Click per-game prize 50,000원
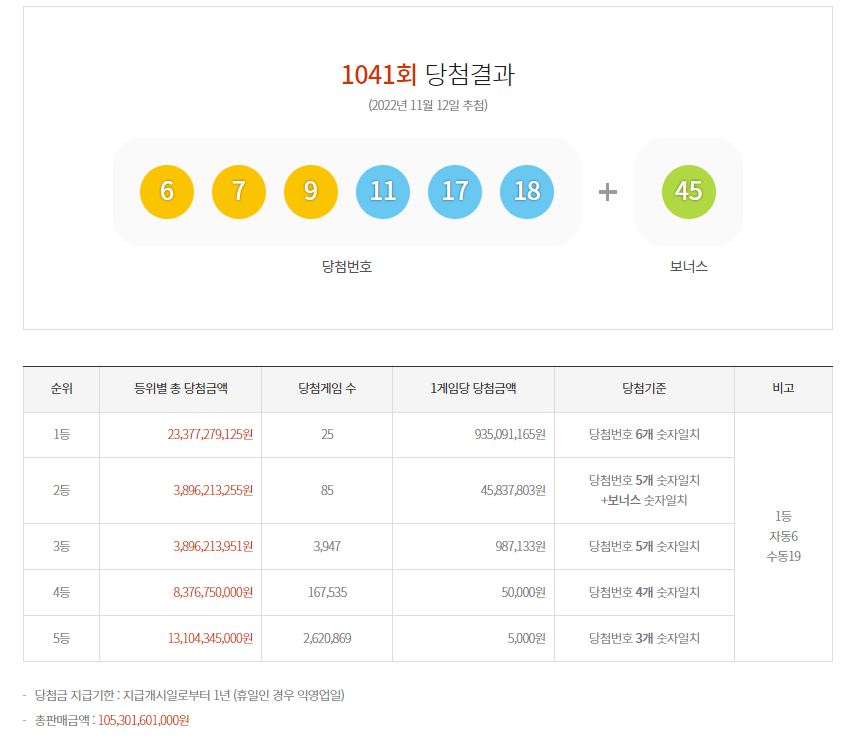Screen dimensions: 848x742 [523, 592]
